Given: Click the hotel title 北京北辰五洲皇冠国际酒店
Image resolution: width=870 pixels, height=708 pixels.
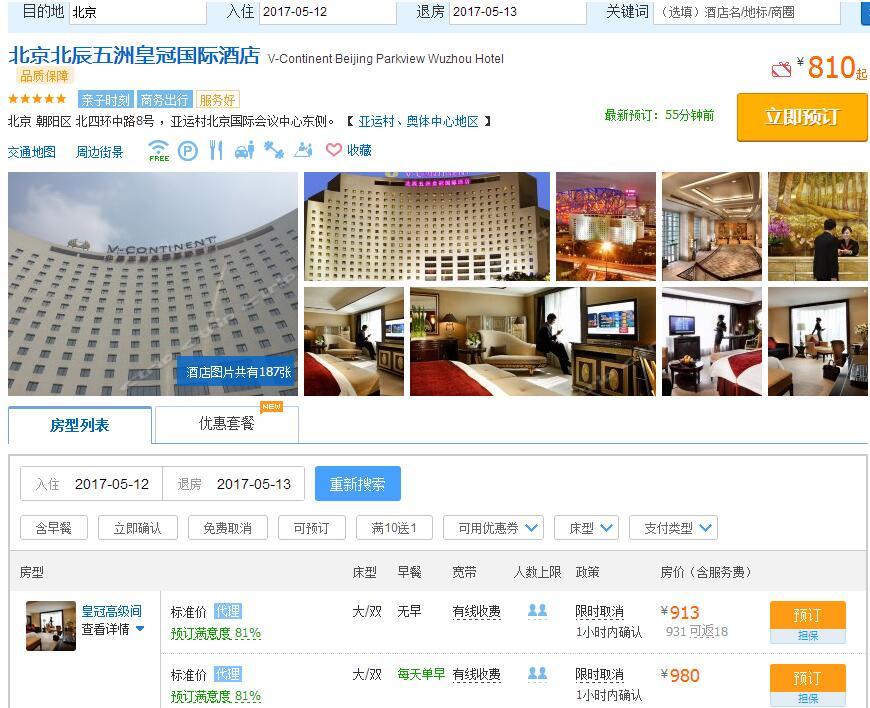Looking at the screenshot, I should pos(134,55).
